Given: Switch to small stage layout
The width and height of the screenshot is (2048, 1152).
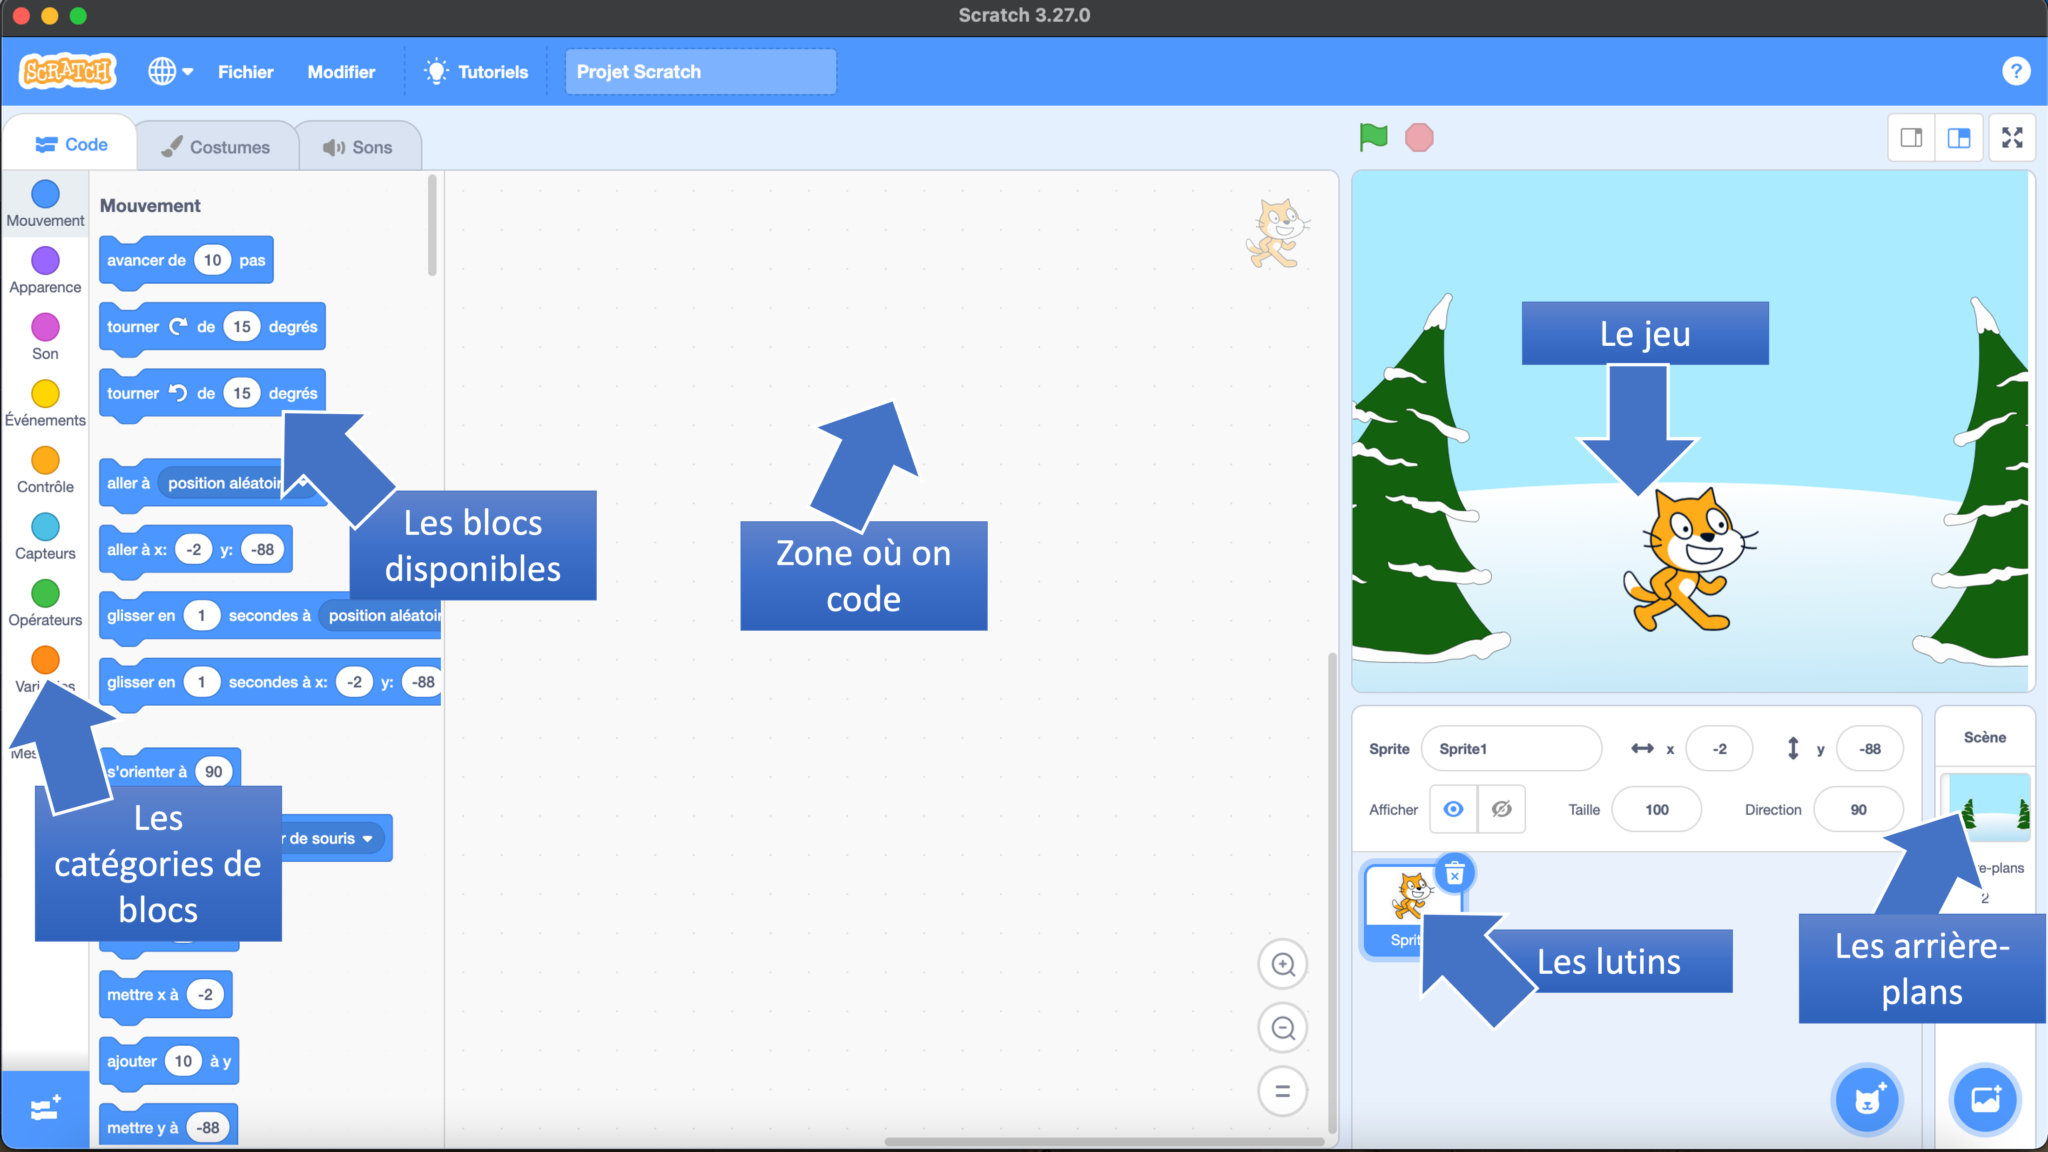Looking at the screenshot, I should (1911, 138).
